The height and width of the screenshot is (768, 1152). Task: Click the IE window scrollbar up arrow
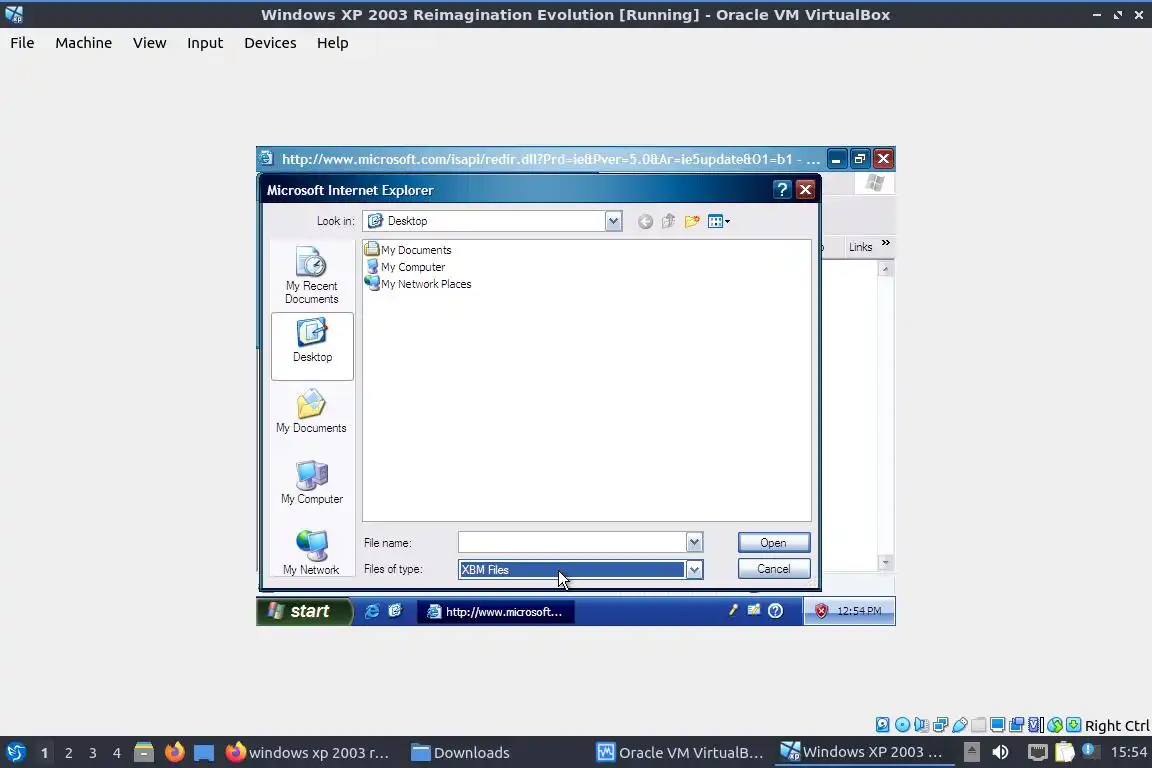(x=885, y=270)
